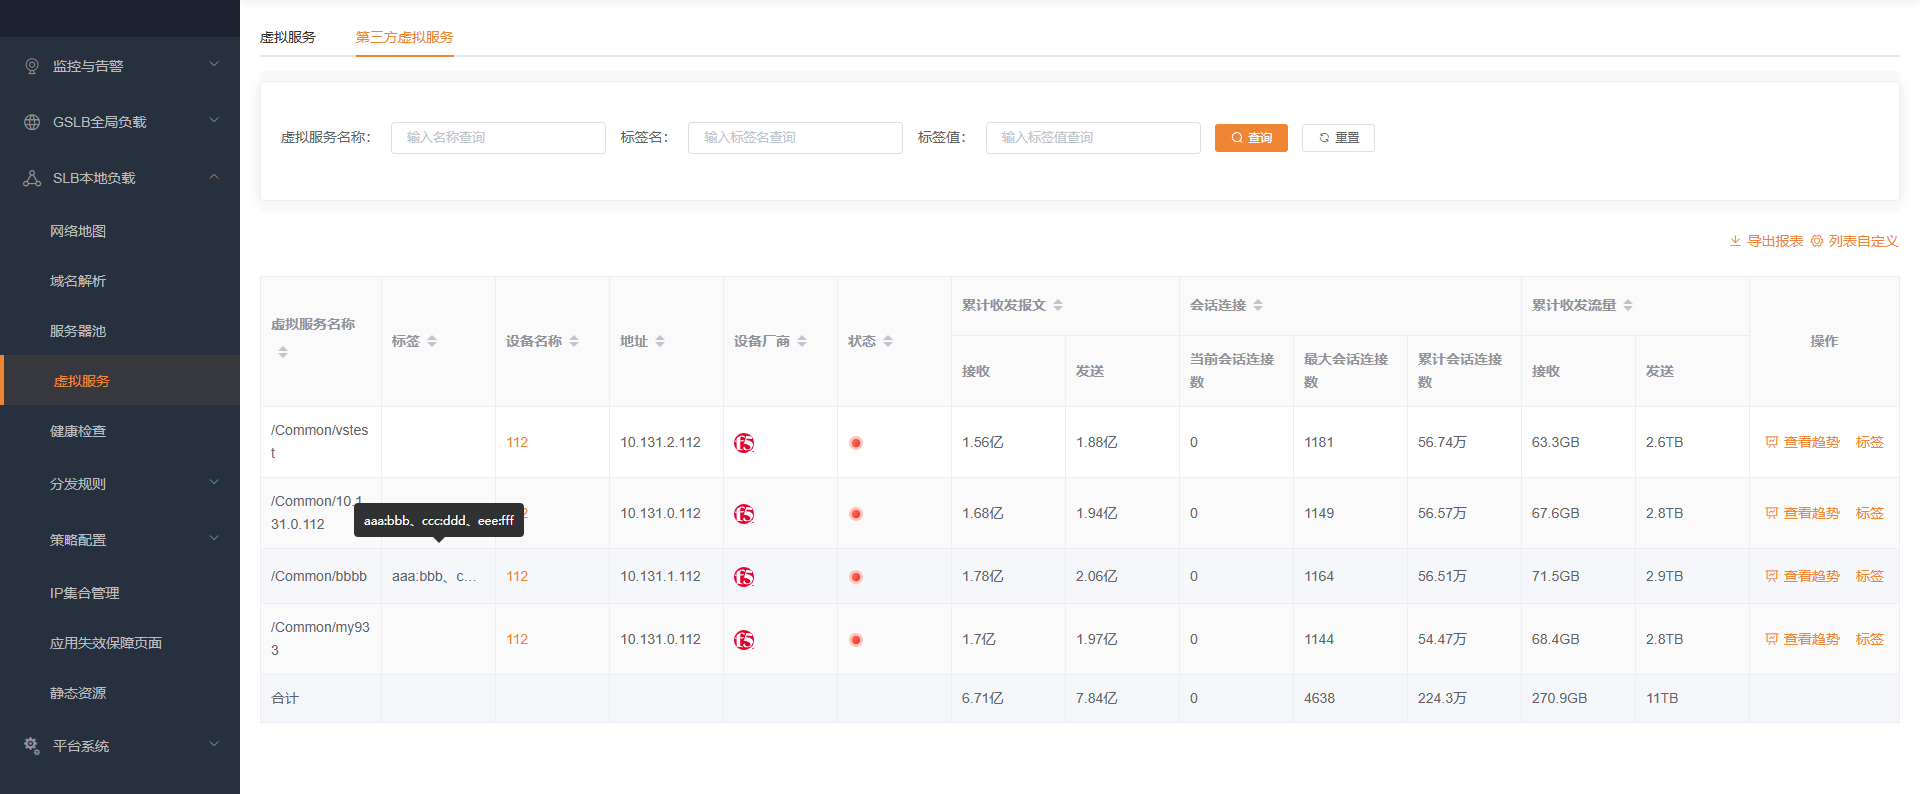The image size is (1920, 794).
Task: Sort by 状态 column arrows
Action: 888,342
